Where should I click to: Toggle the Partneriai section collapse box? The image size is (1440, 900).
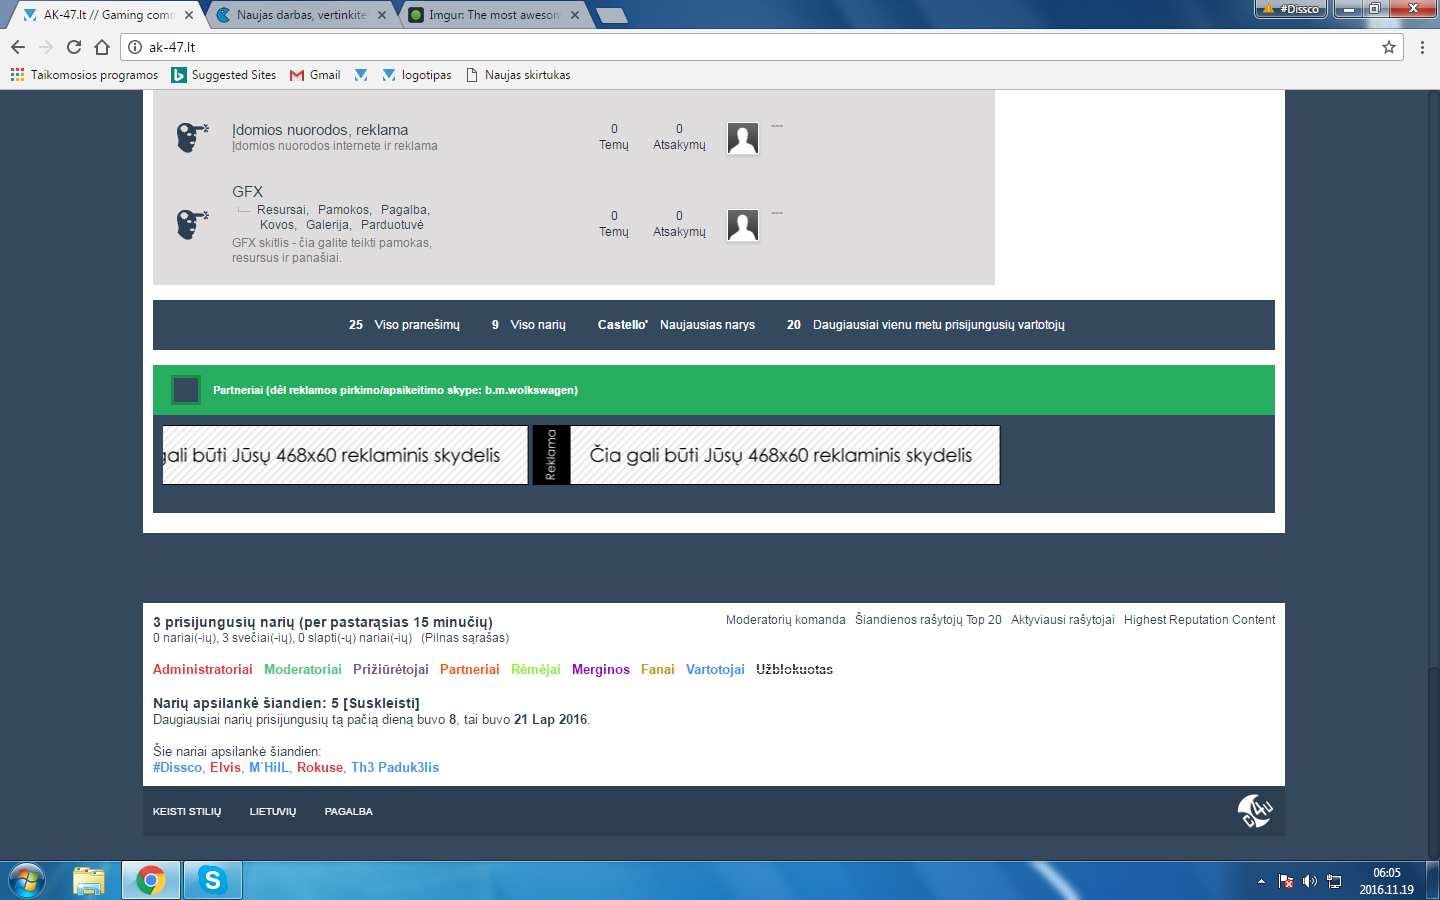pyautogui.click(x=186, y=390)
